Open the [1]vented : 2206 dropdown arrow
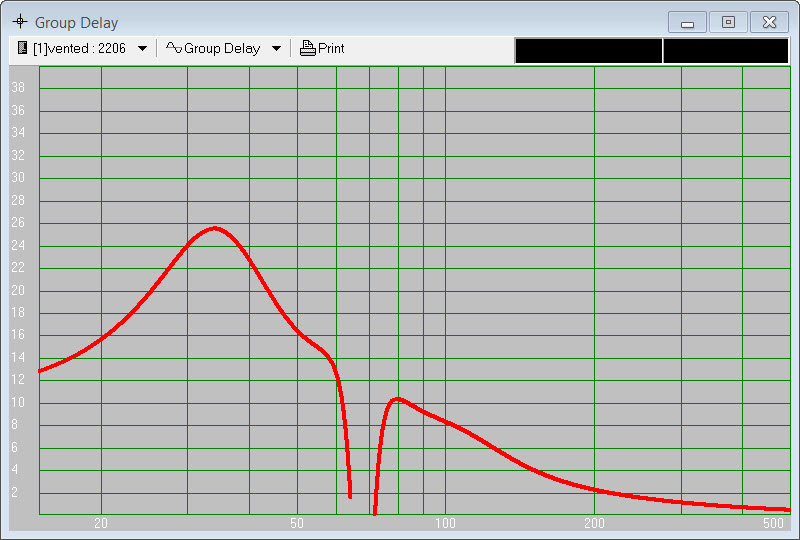Image resolution: width=800 pixels, height=540 pixels. coord(142,48)
